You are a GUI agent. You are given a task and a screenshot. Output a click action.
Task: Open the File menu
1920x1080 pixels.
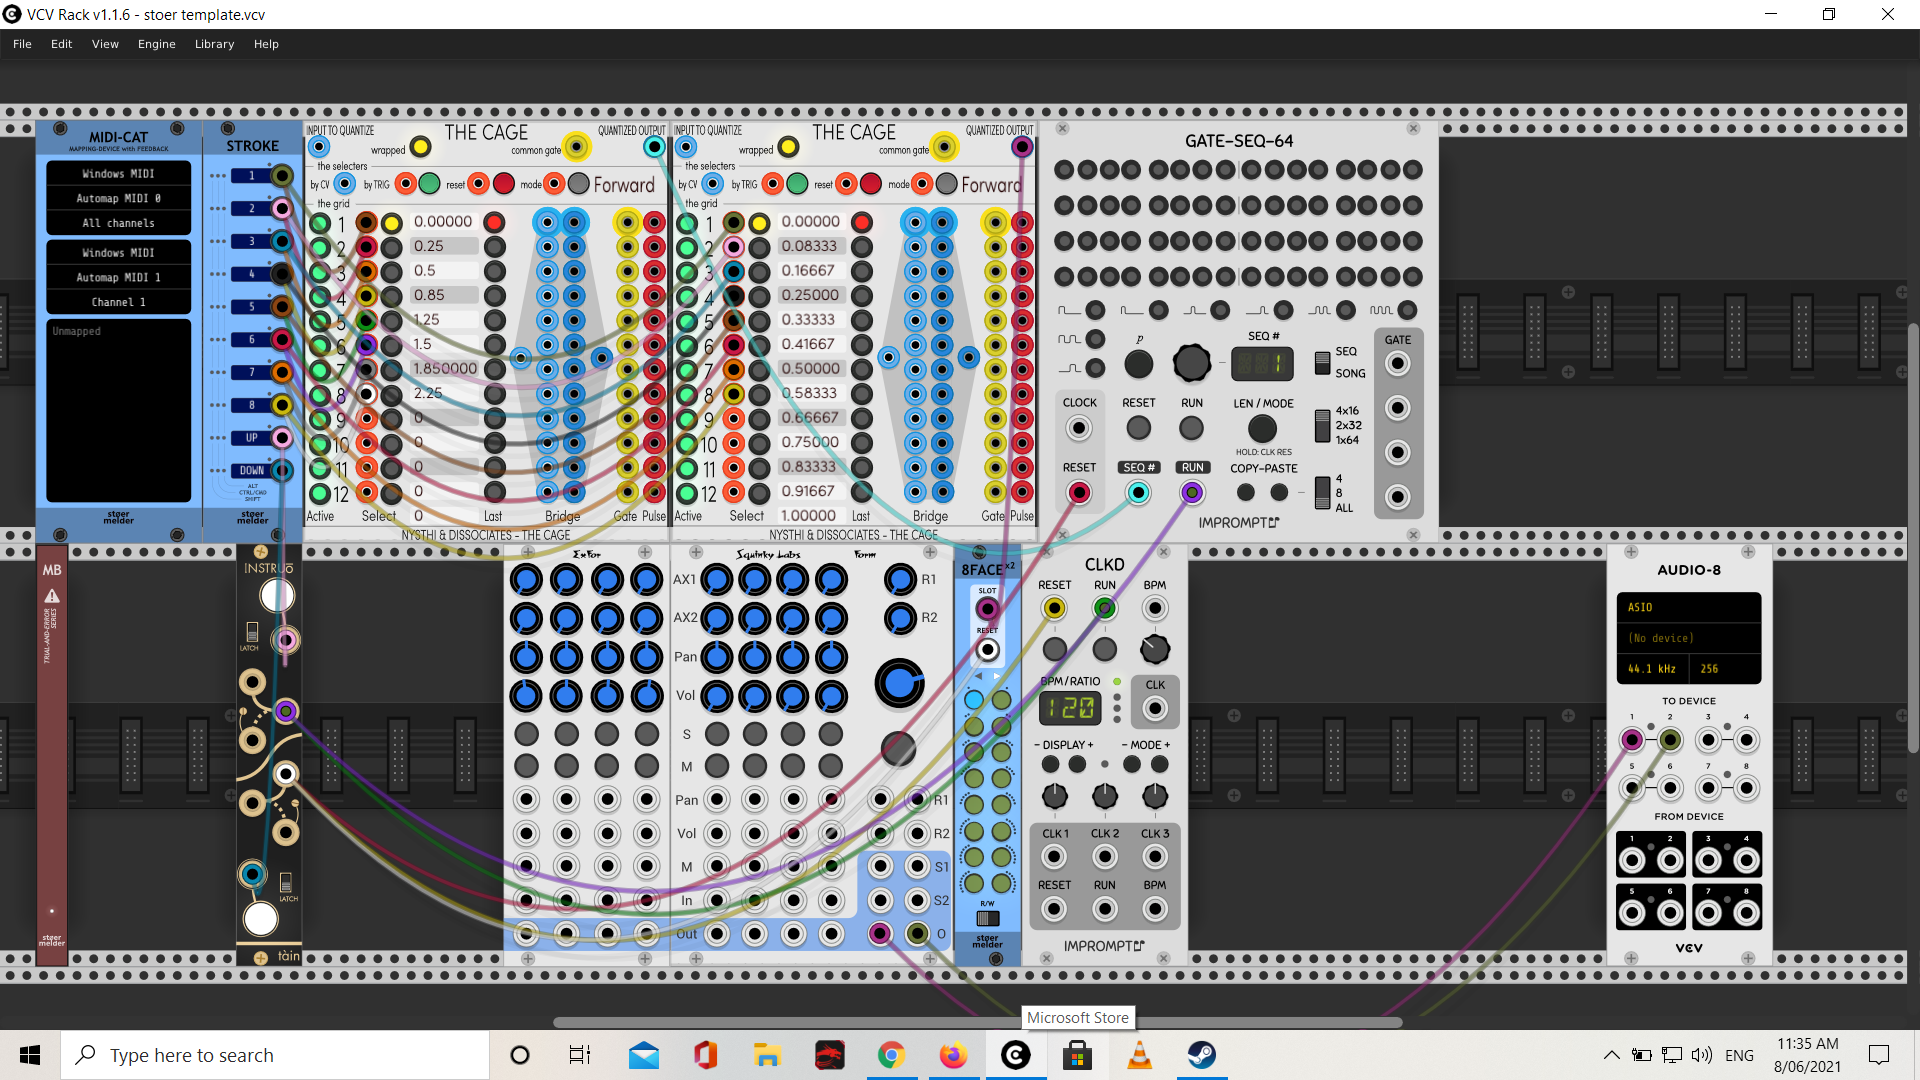coord(22,44)
